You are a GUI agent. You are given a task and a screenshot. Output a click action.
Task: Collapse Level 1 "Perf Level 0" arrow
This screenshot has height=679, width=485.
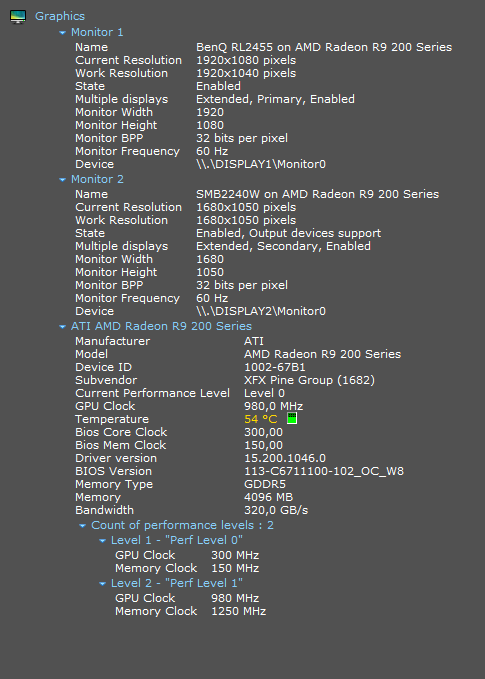point(103,540)
